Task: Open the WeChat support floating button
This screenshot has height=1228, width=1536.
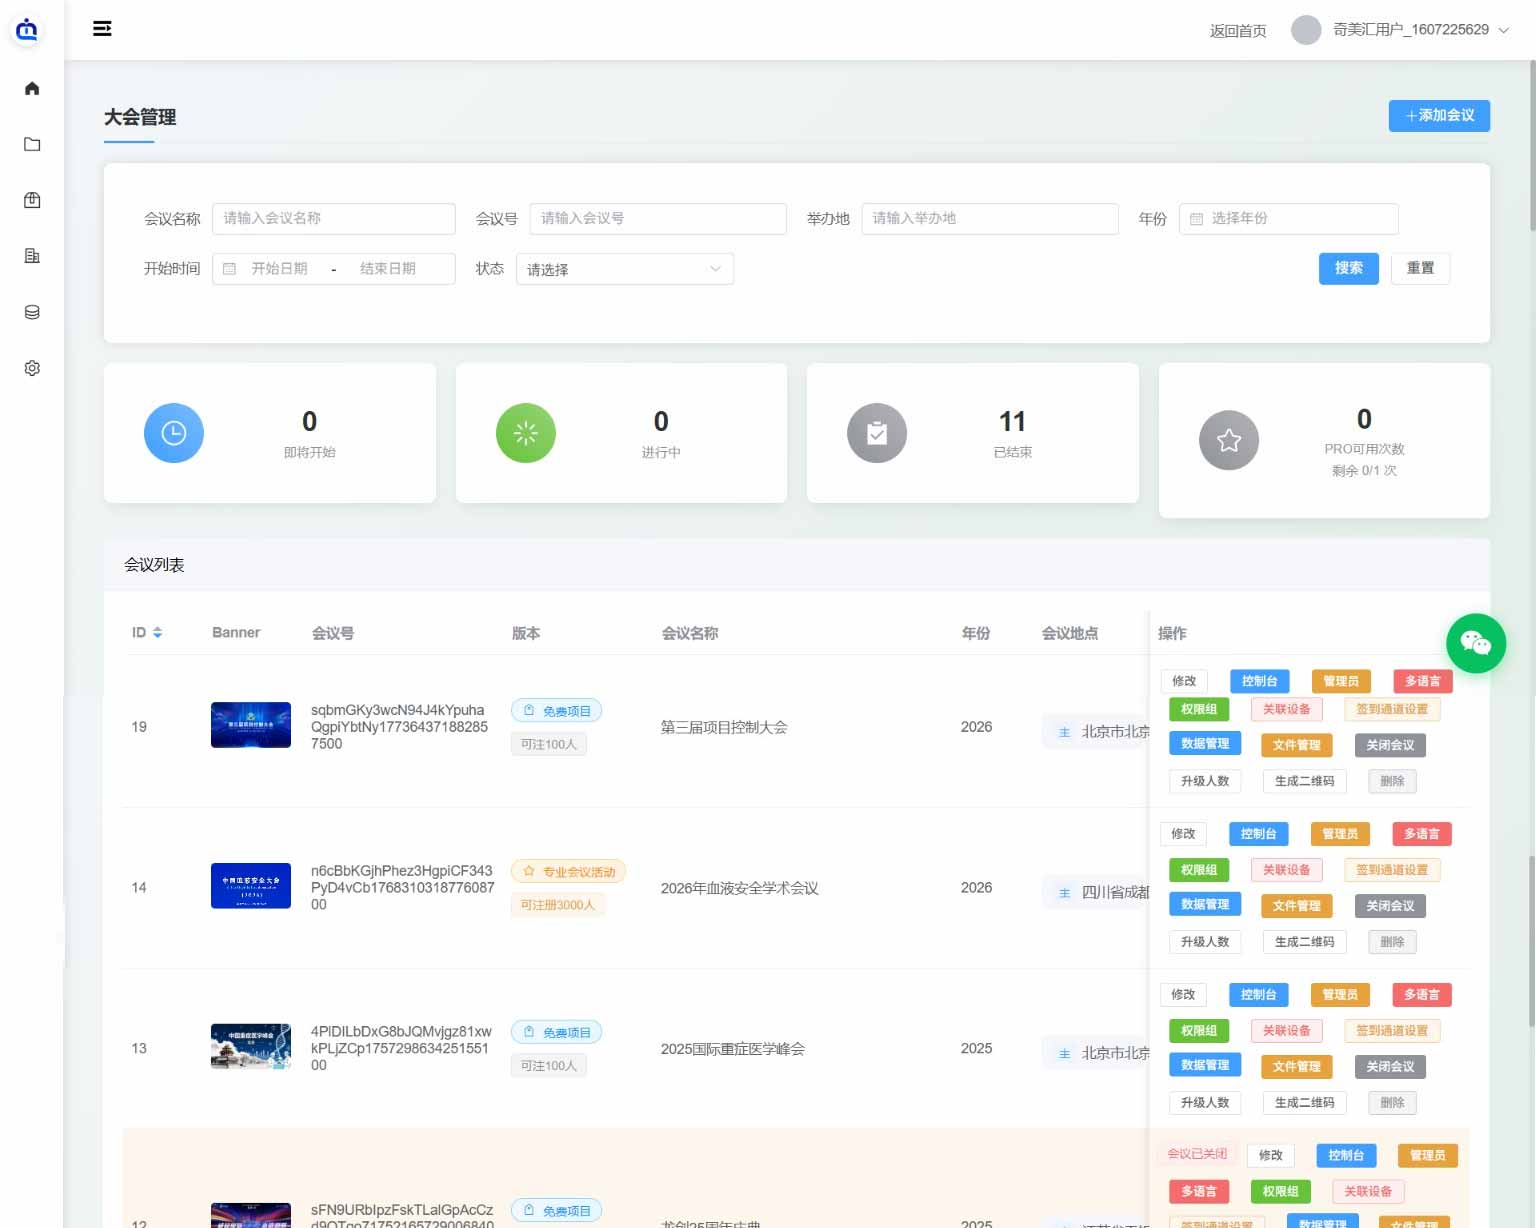Action: tap(1476, 643)
